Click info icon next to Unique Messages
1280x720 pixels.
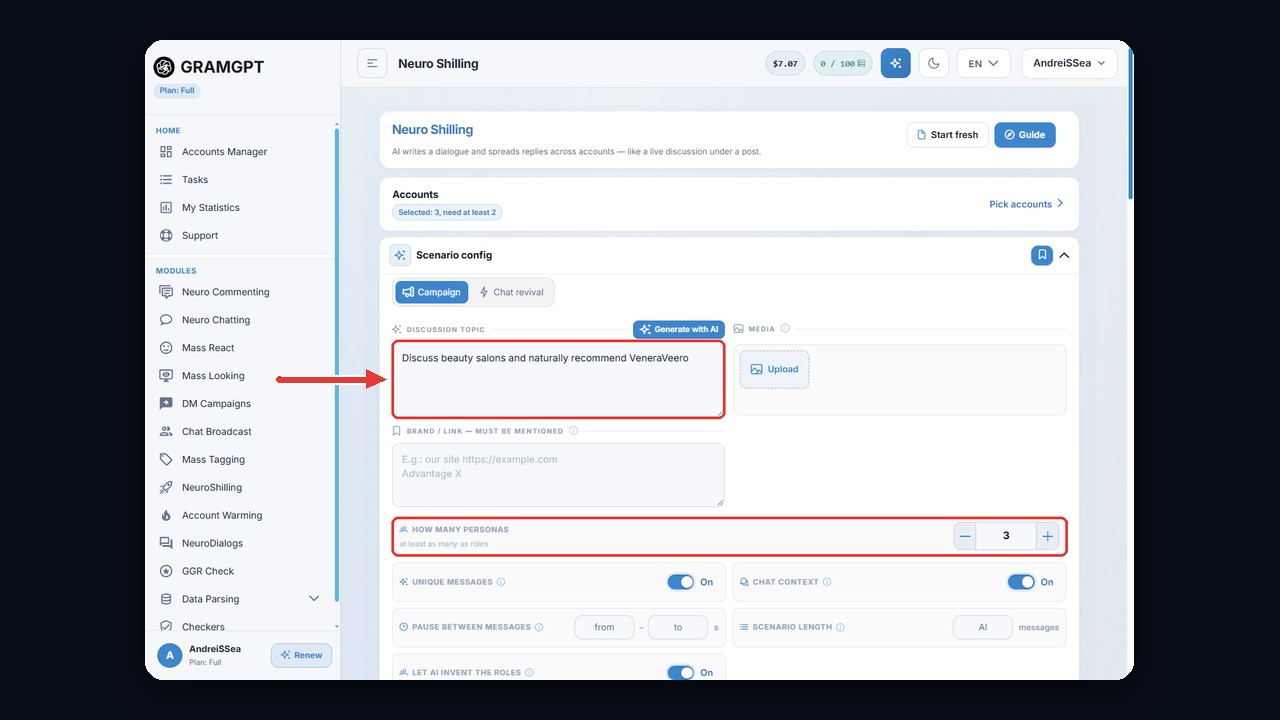(501, 582)
